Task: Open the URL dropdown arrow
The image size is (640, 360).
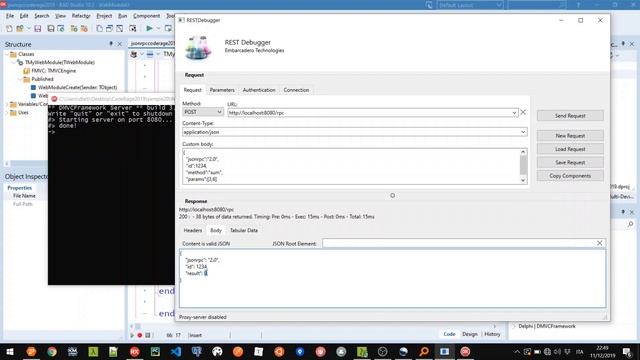Action: tap(514, 113)
